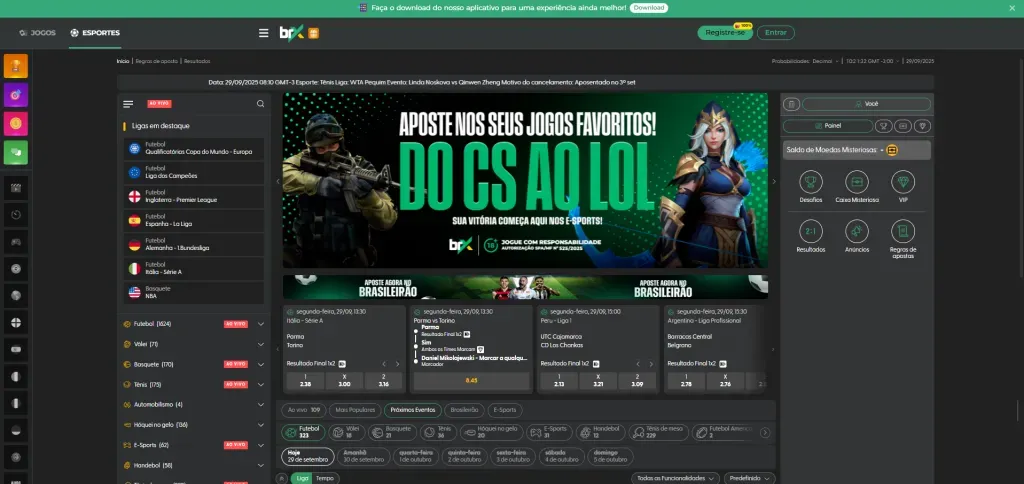Select draw odds 3.00 Parma vs Torino
The width and height of the screenshot is (1024, 484).
point(344,381)
